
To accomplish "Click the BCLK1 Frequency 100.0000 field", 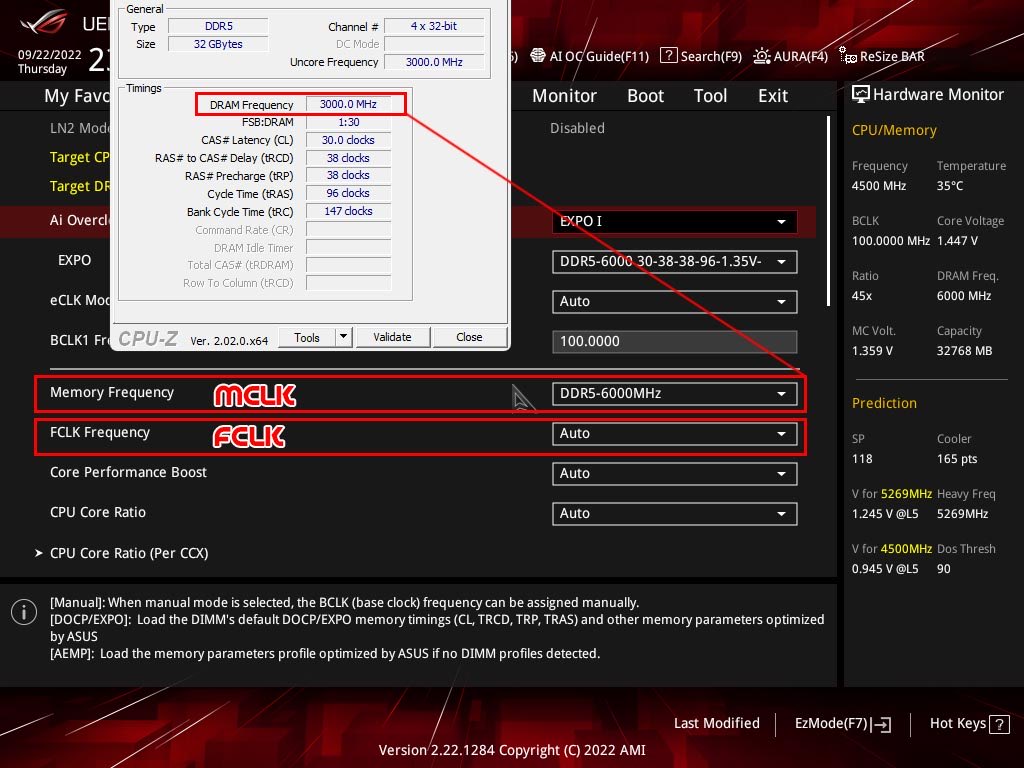I will [674, 342].
